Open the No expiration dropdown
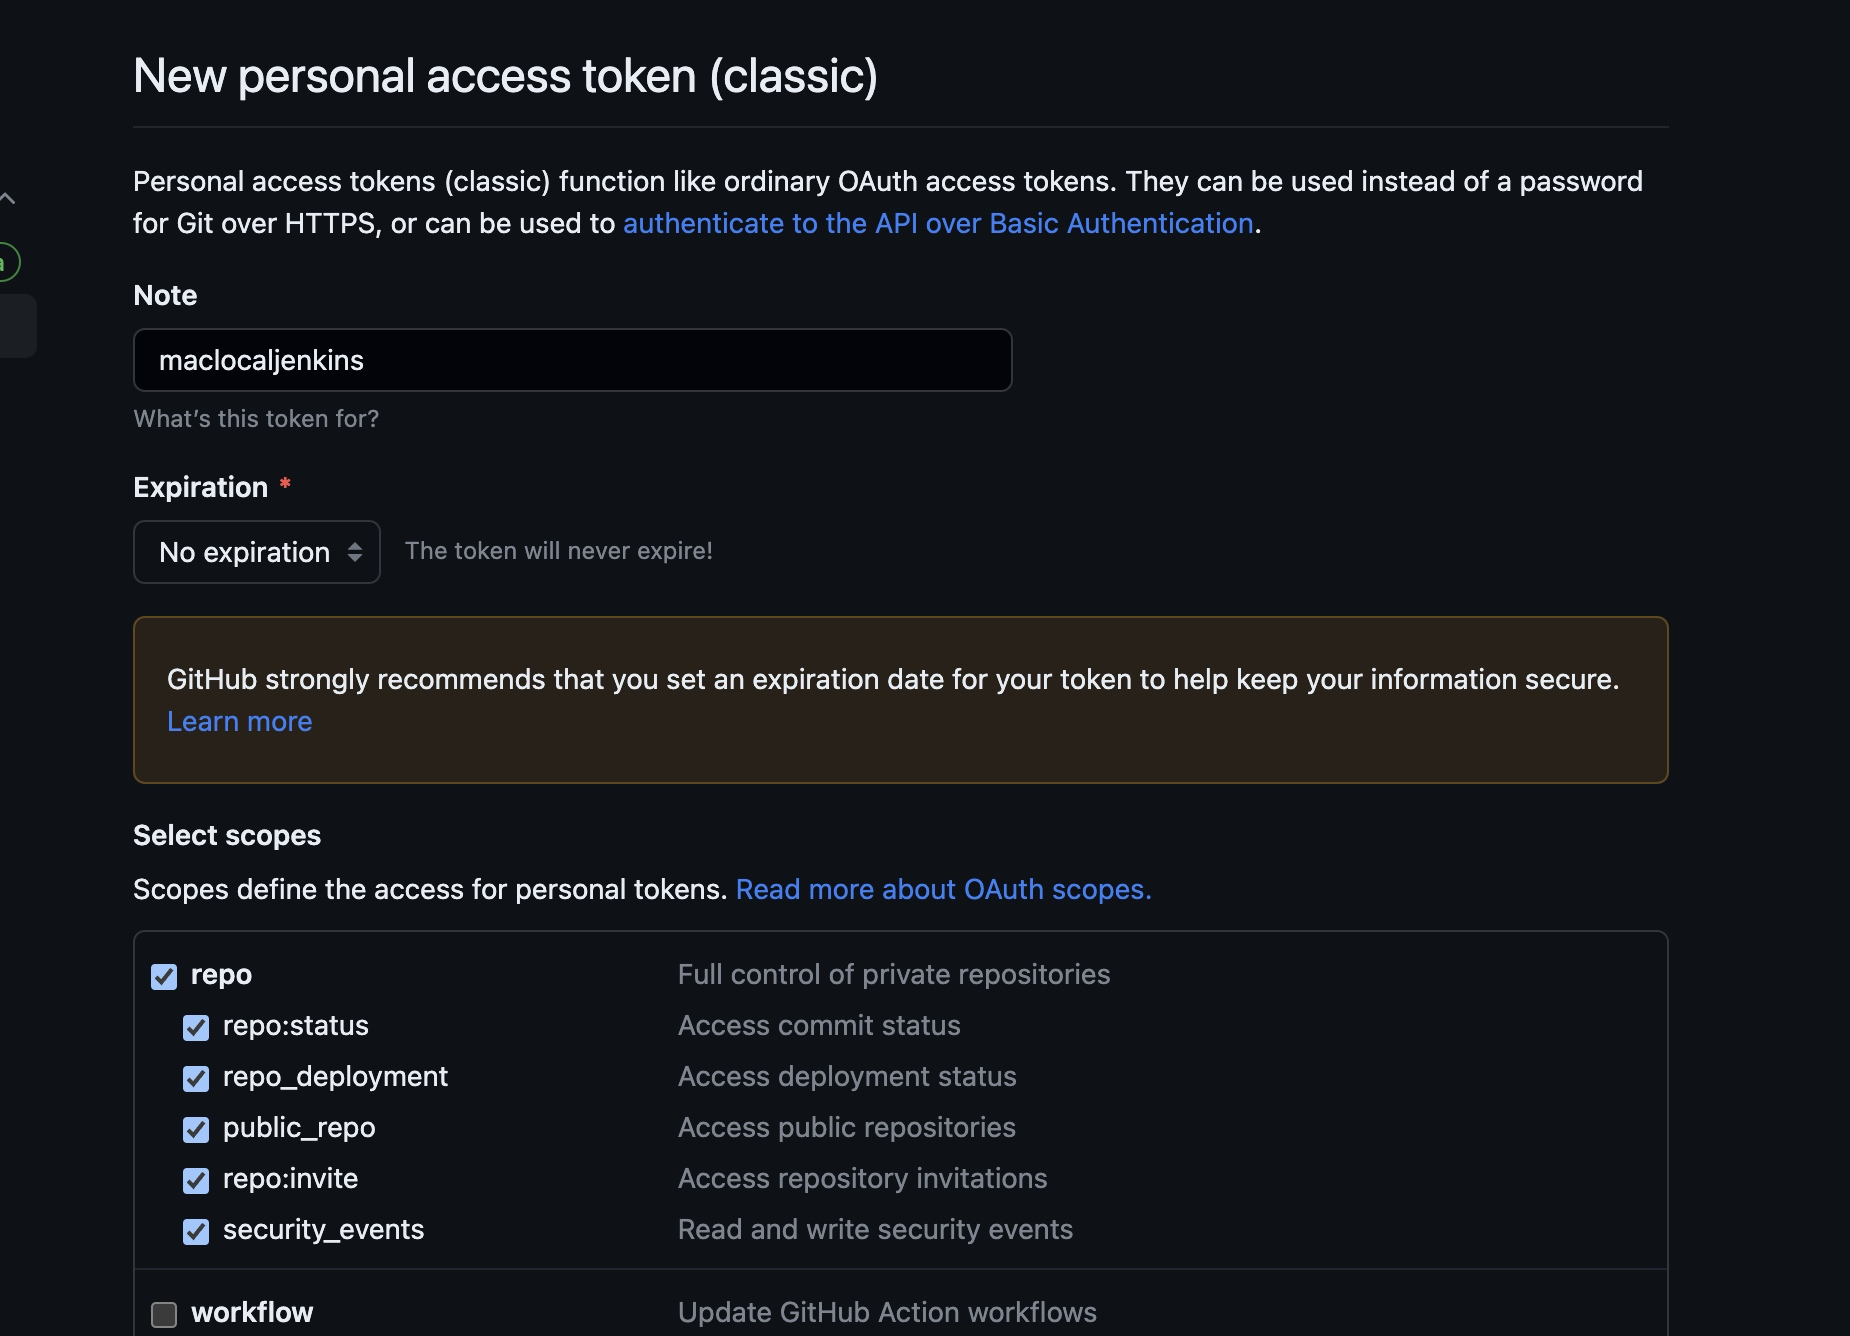The height and width of the screenshot is (1336, 1850). [256, 552]
